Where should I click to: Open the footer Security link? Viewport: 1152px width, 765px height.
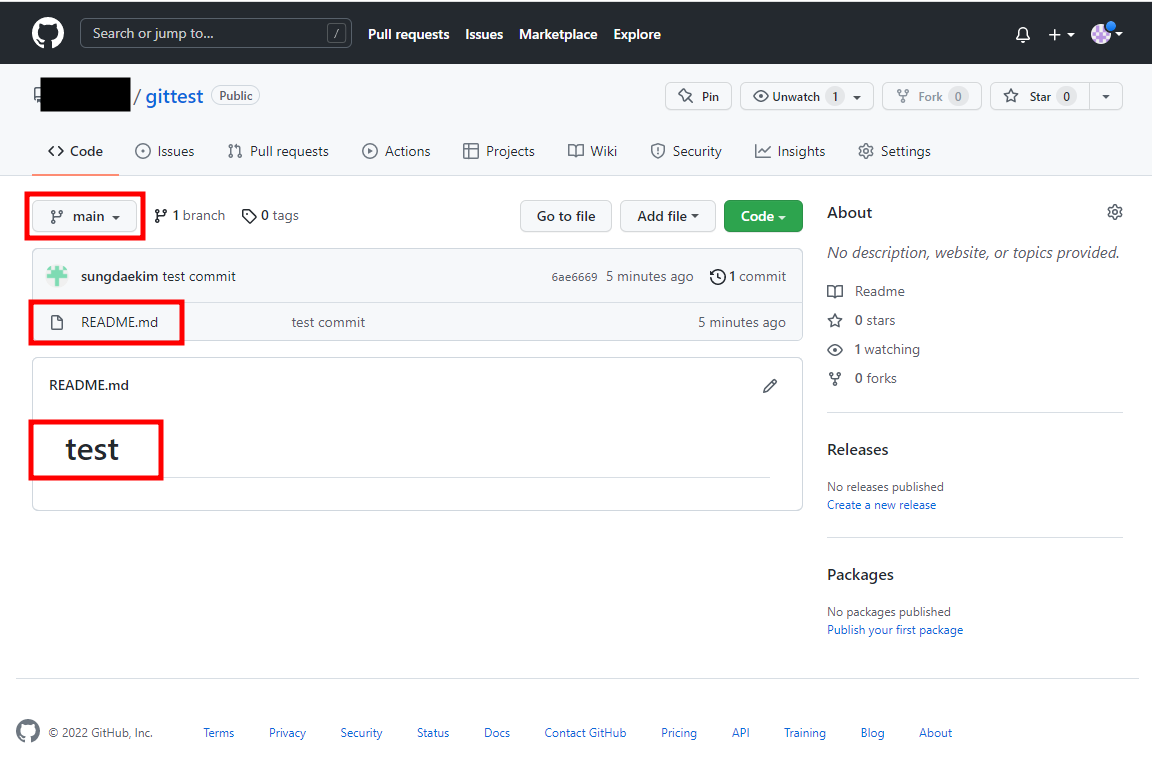[361, 733]
